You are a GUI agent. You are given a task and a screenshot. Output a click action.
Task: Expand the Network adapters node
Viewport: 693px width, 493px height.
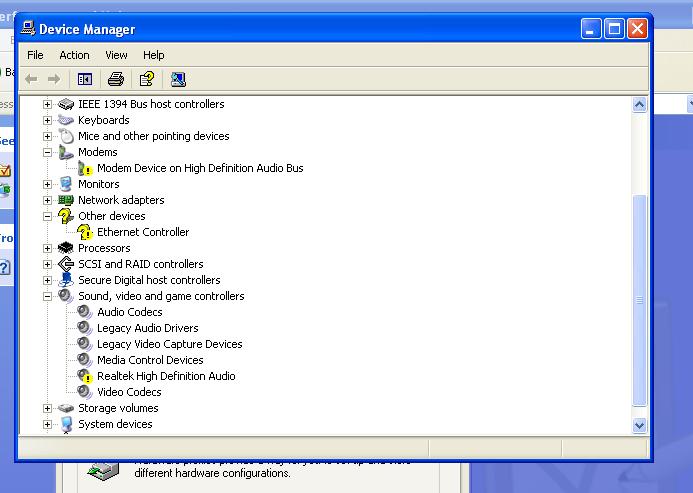click(x=47, y=200)
